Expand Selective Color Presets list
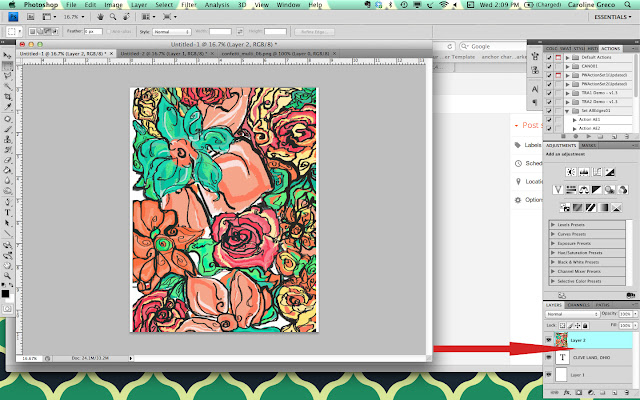Viewport: 640px width, 400px height. coord(553,281)
